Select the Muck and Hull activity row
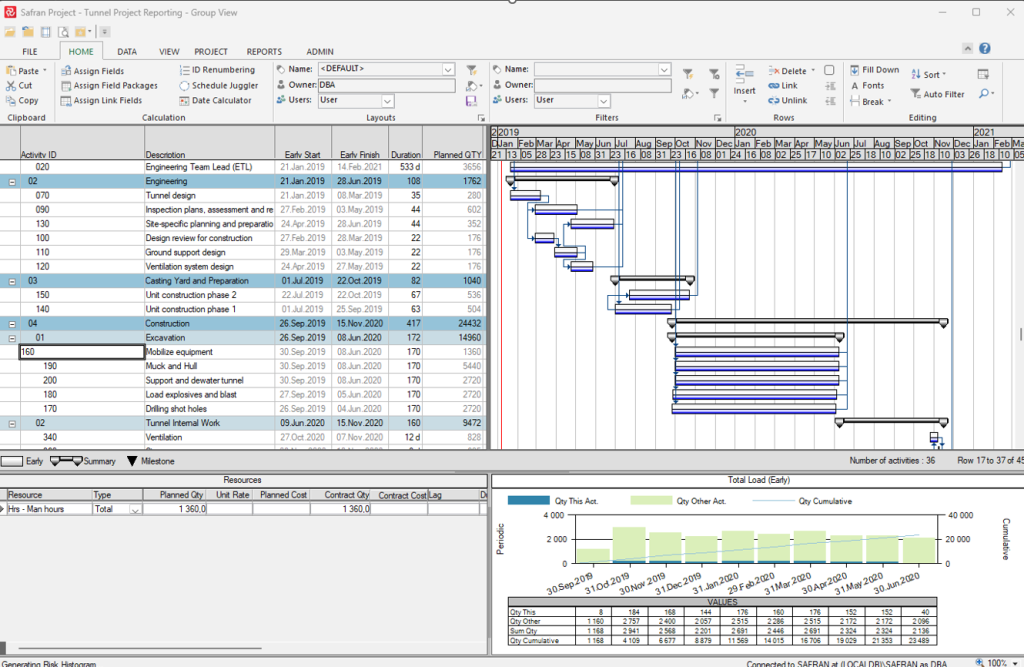The width and height of the screenshot is (1024, 667). pos(243,366)
